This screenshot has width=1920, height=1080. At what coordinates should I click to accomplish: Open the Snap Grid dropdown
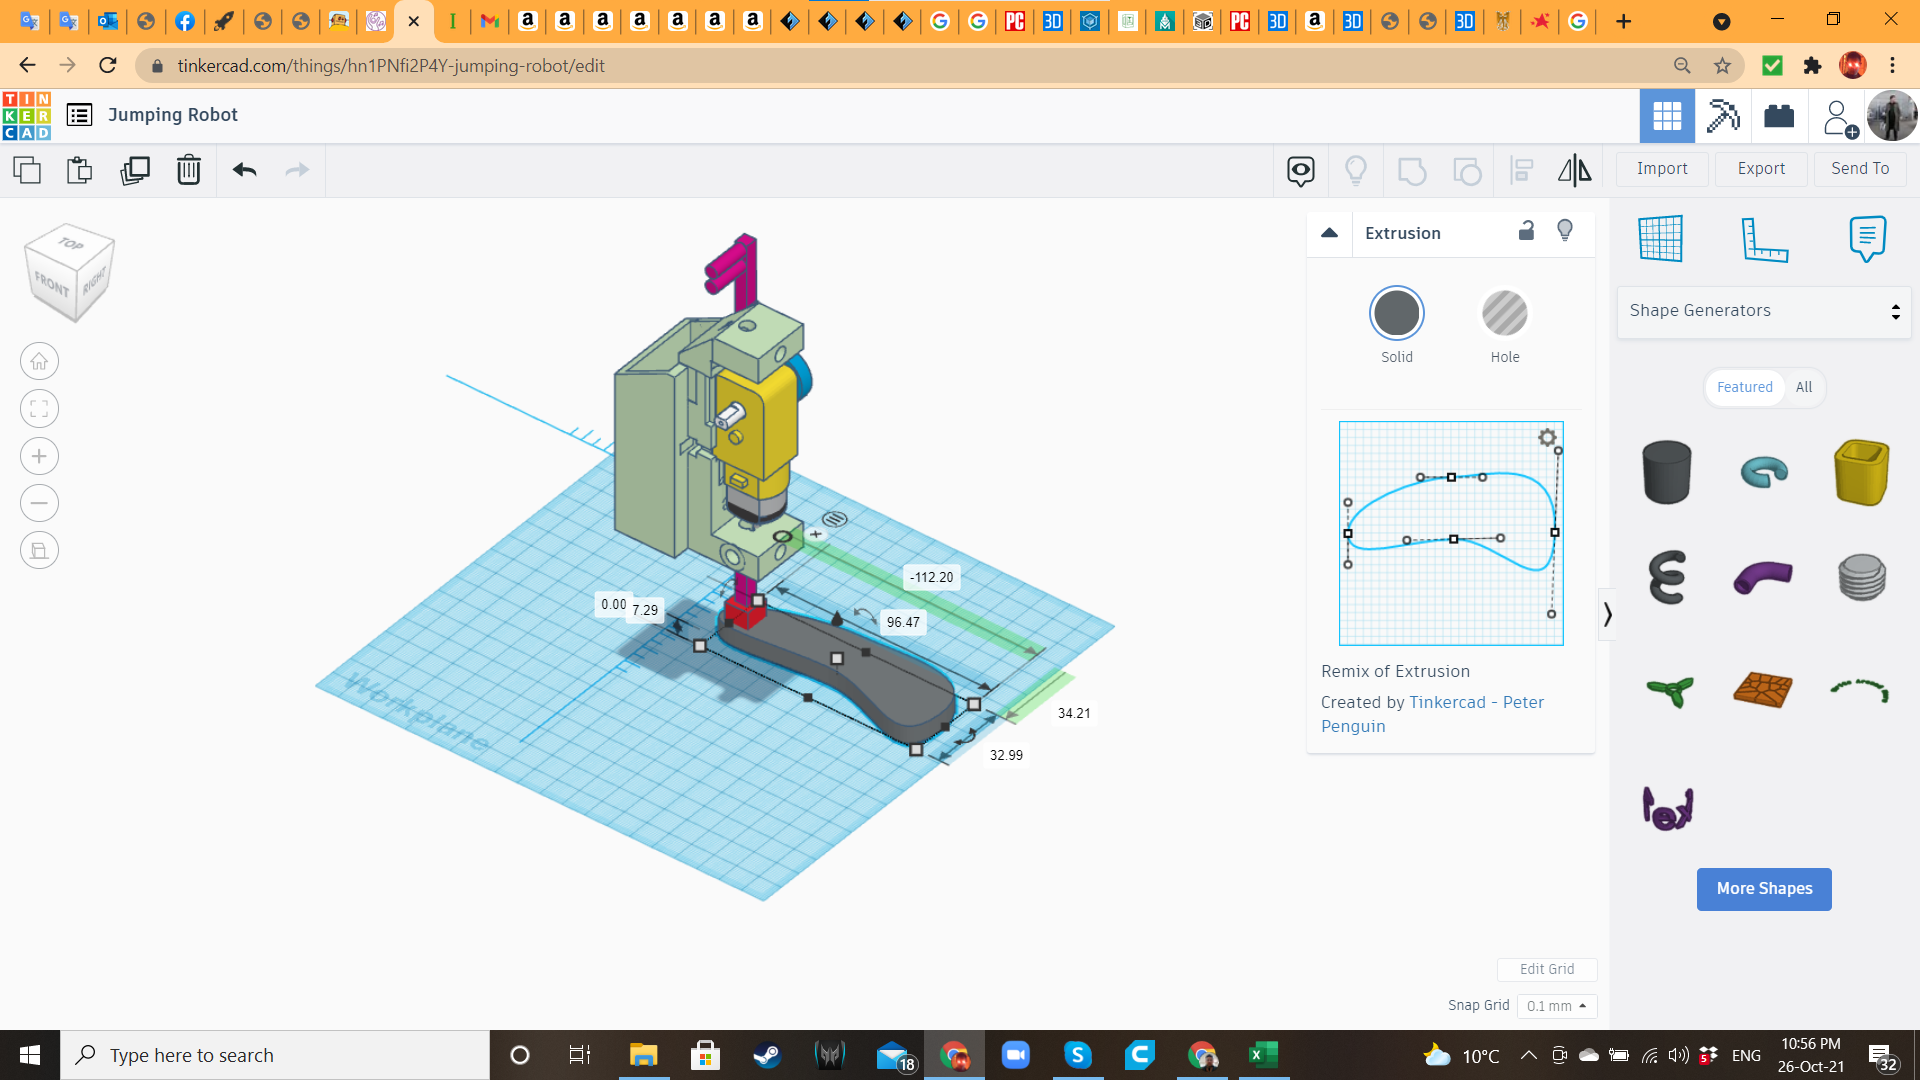(x=1556, y=1006)
